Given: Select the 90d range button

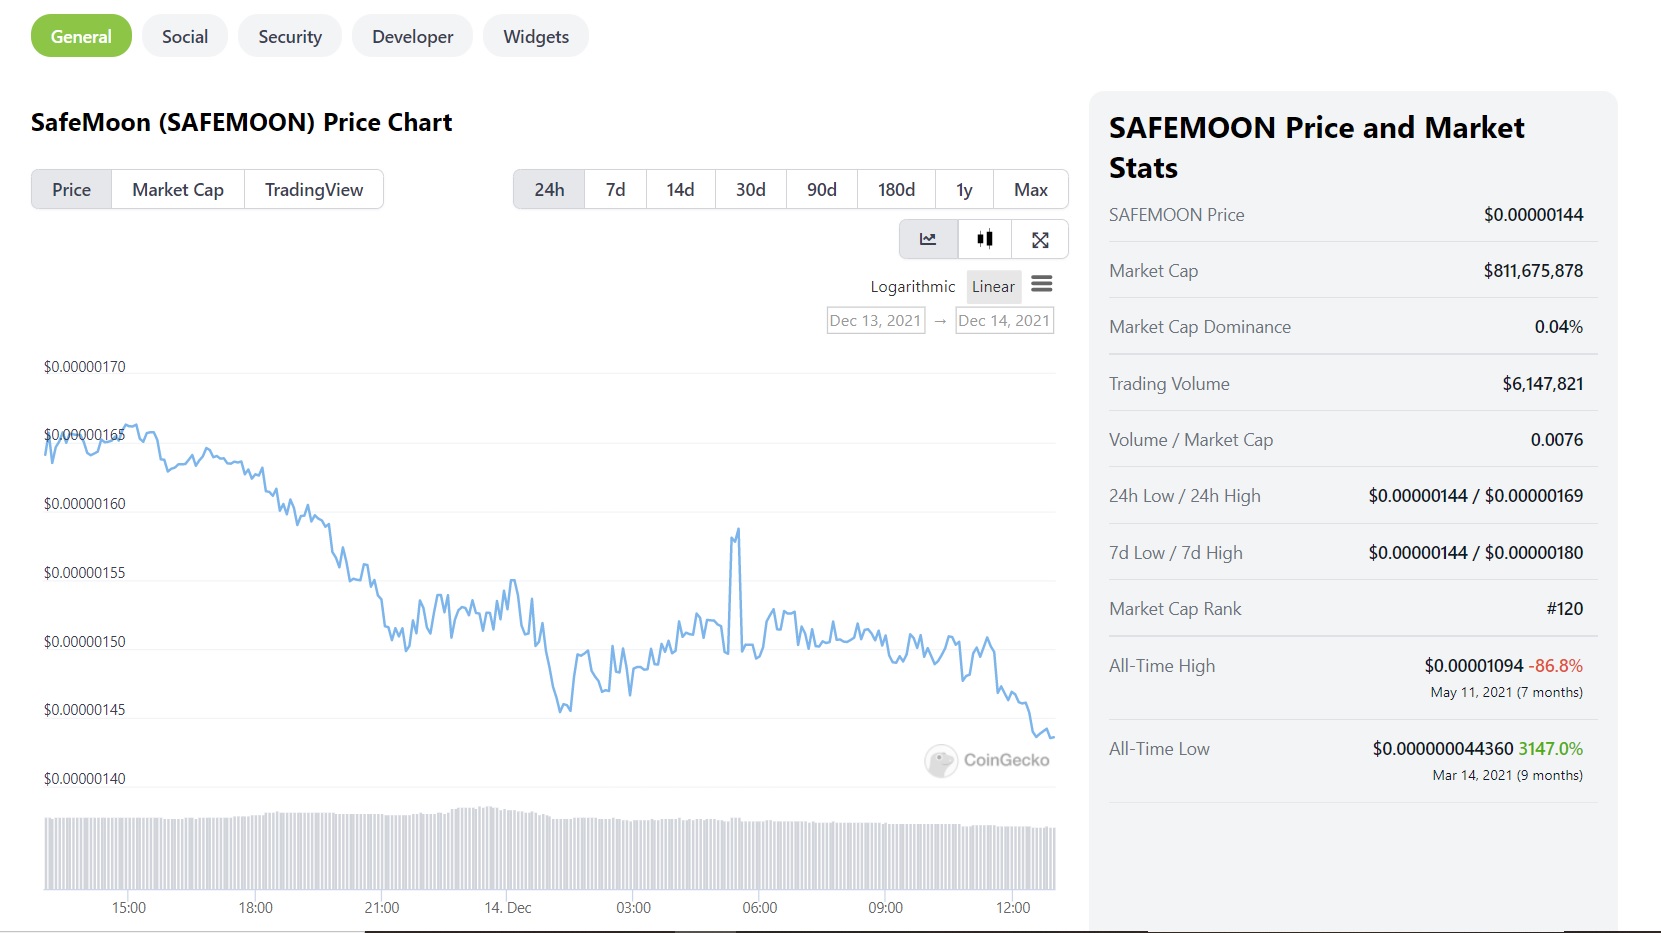Looking at the screenshot, I should click(x=821, y=189).
